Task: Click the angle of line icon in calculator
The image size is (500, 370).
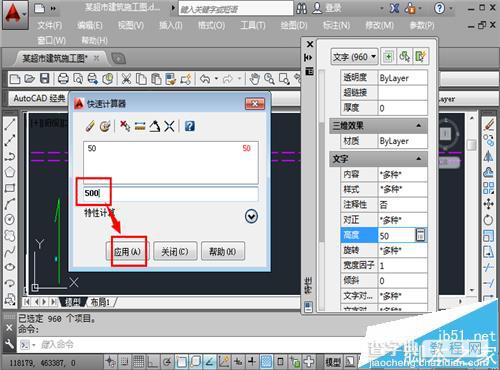Action: (x=154, y=126)
